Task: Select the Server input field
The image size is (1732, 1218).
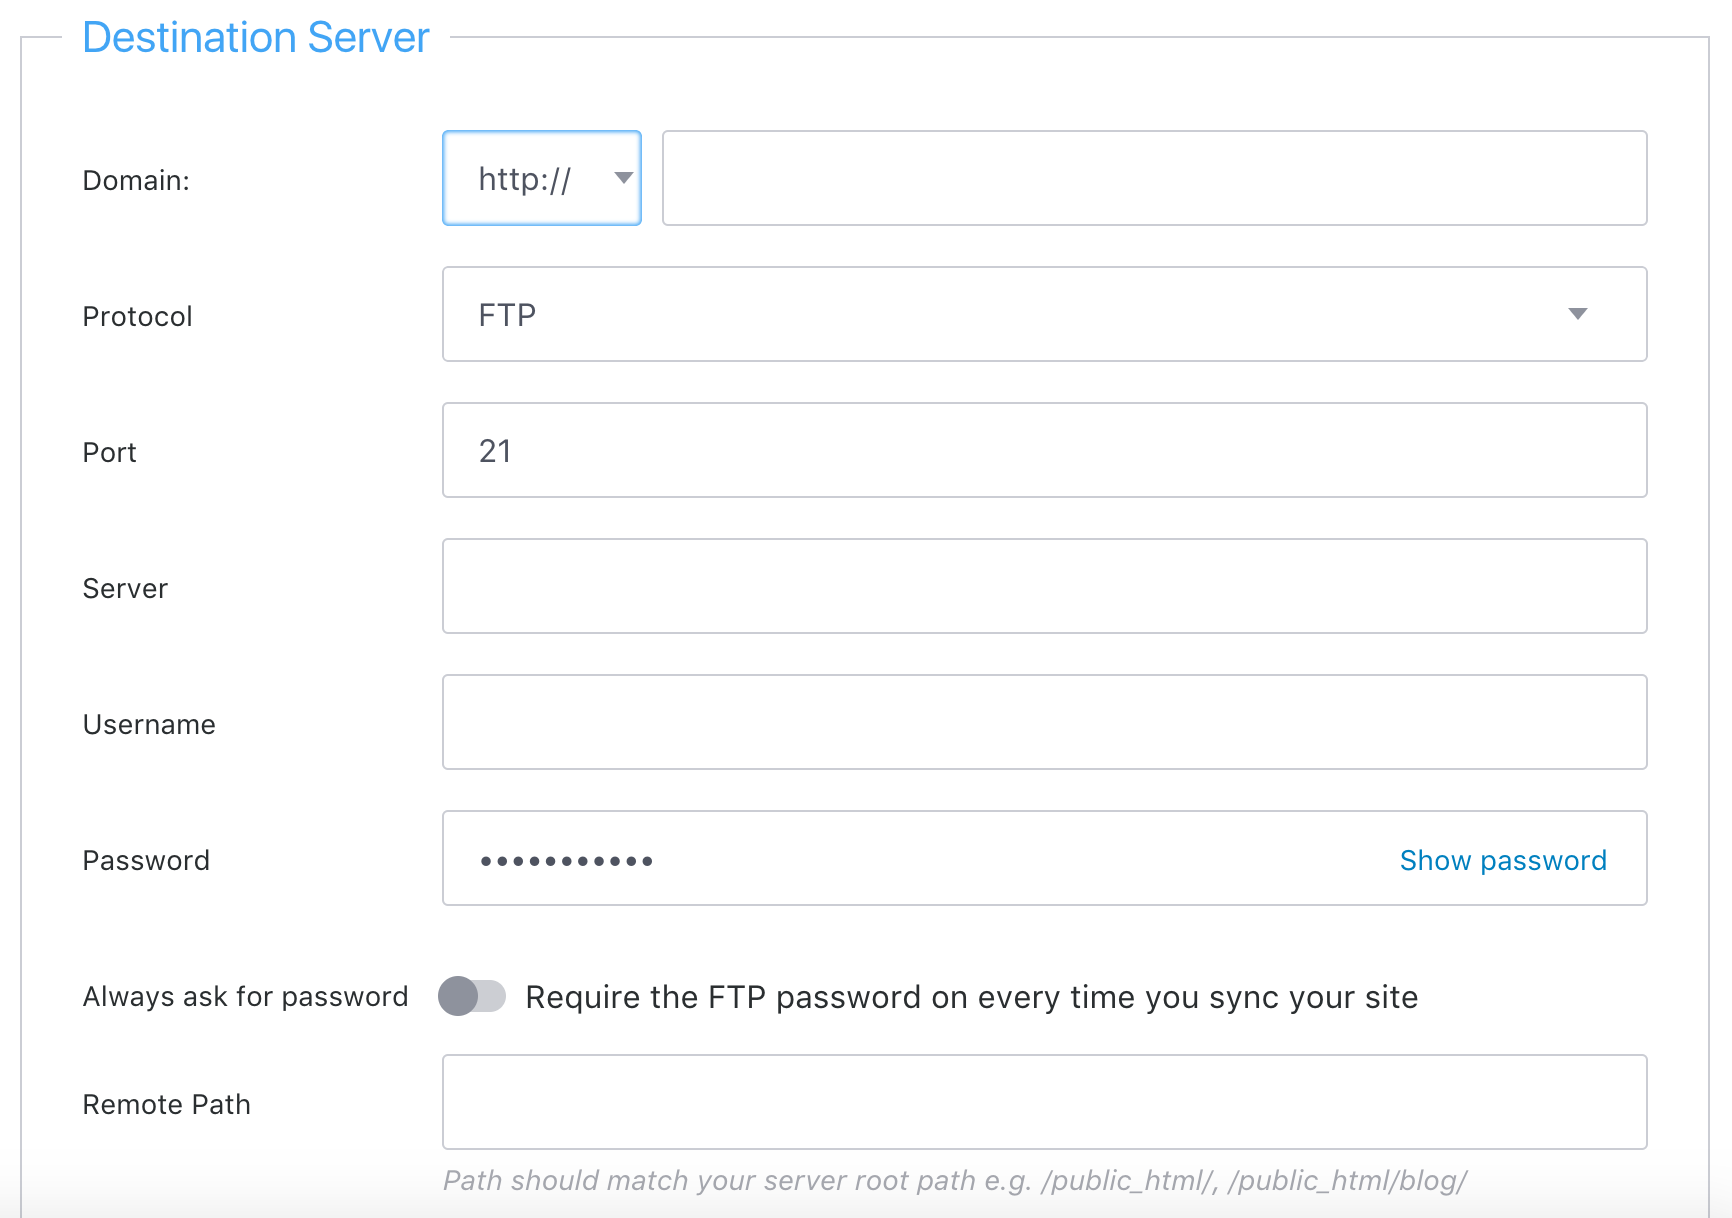Action: (x=1044, y=586)
